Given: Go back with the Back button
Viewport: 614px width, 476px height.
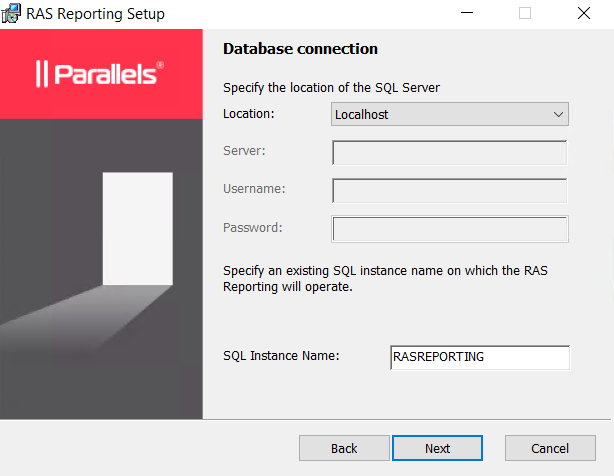Looking at the screenshot, I should pos(344,448).
